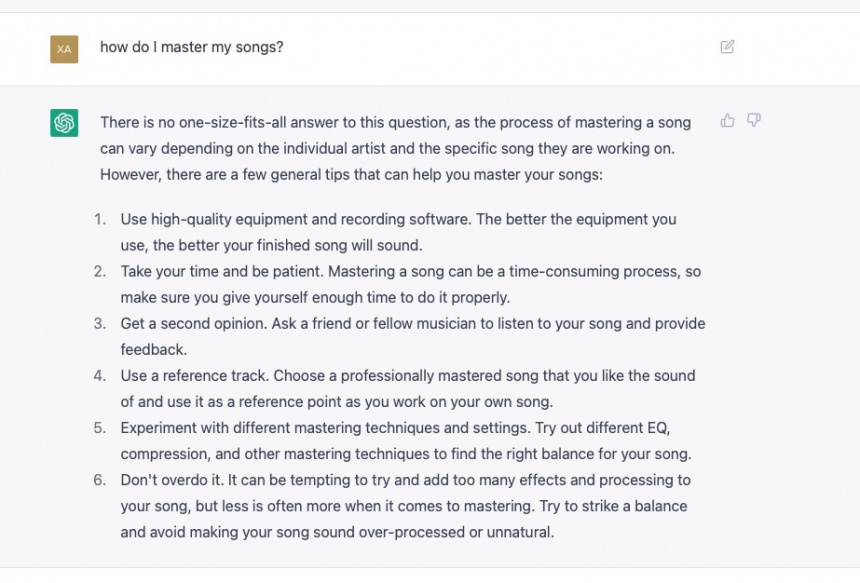Rate the mastering answer positively with thumbs up
This screenshot has height=583, width=860.
(x=728, y=120)
